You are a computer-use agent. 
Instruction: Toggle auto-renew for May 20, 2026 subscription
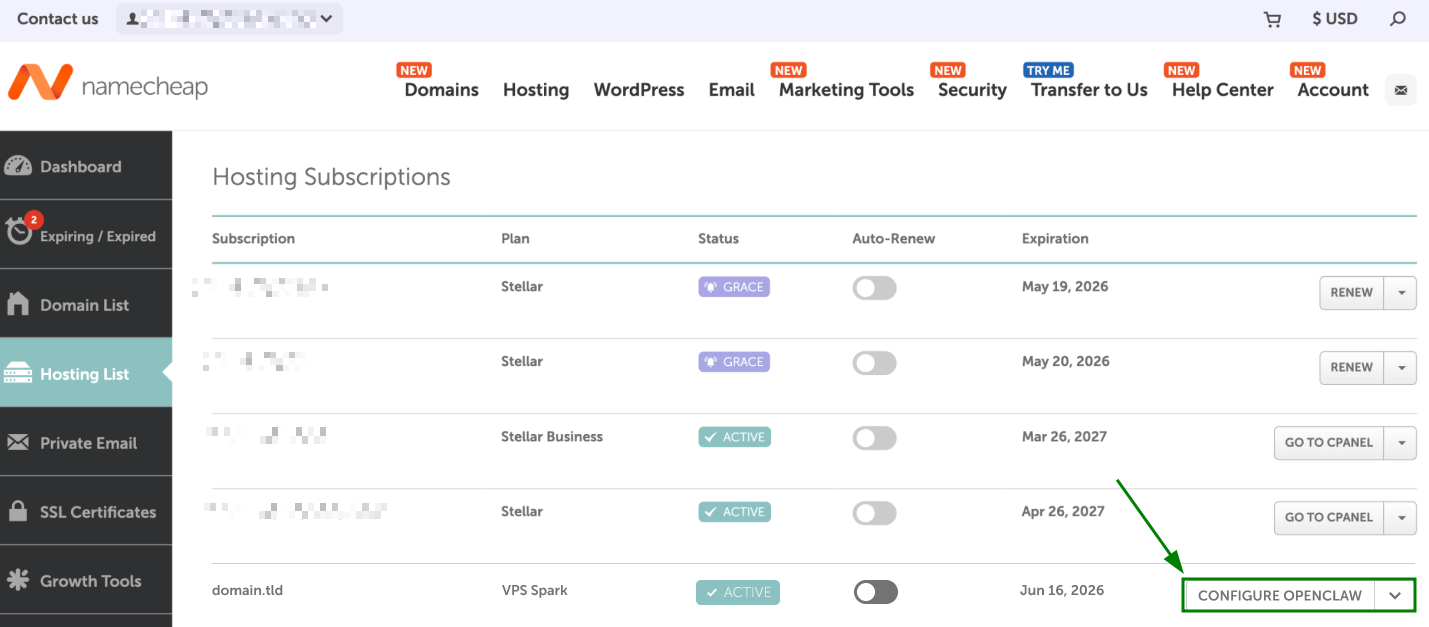pyautogui.click(x=874, y=363)
